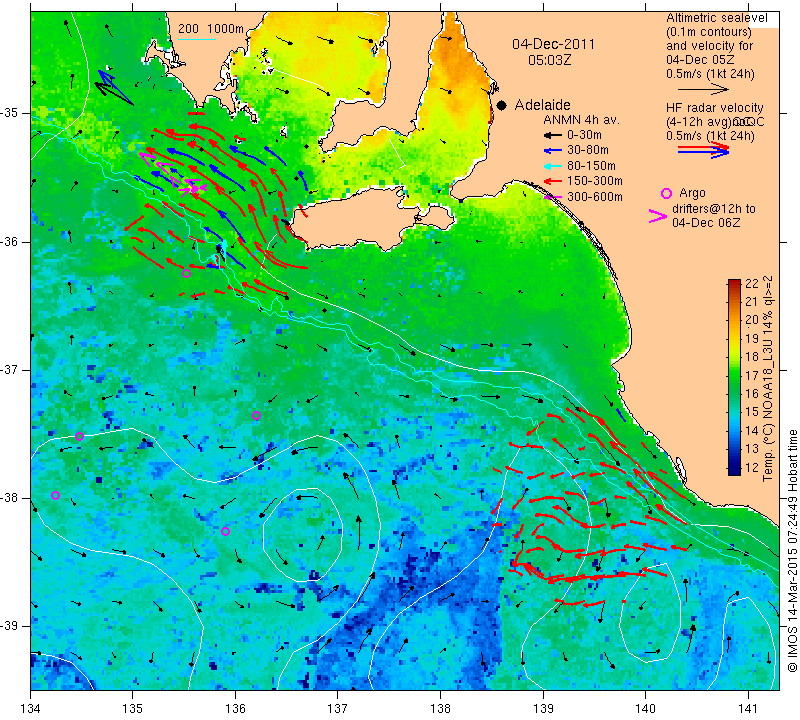
Task: Click the 'Argo' legend label
Action: (692, 193)
